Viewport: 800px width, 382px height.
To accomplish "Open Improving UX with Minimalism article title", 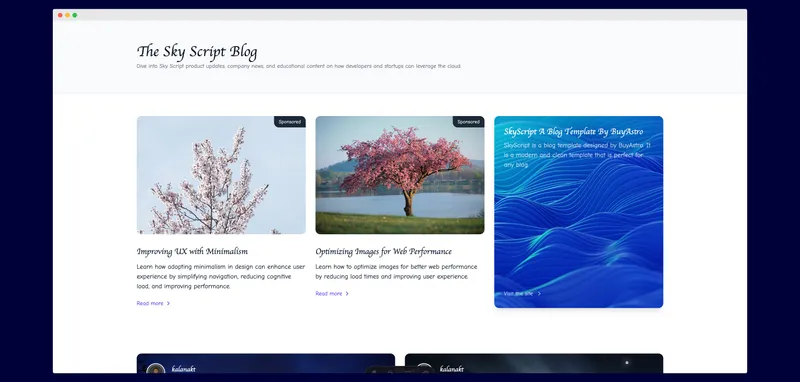I will pos(192,251).
